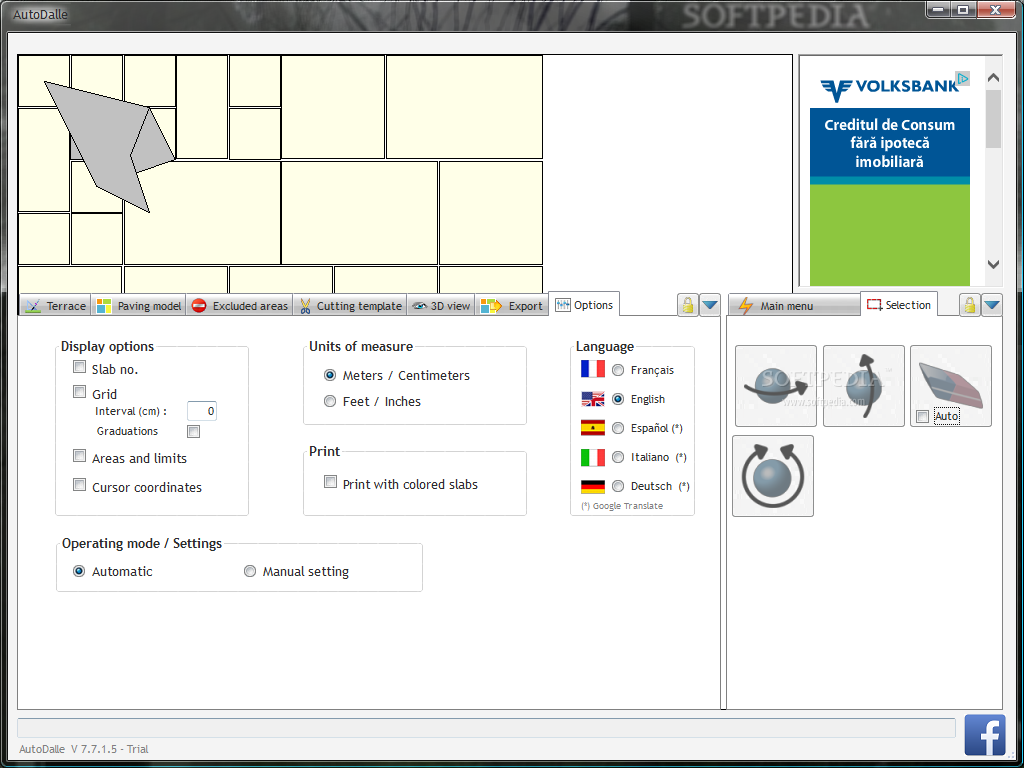Click the AutoDalle V 7.7.1.5 - Trial text
1024x768 pixels.
tap(84, 749)
